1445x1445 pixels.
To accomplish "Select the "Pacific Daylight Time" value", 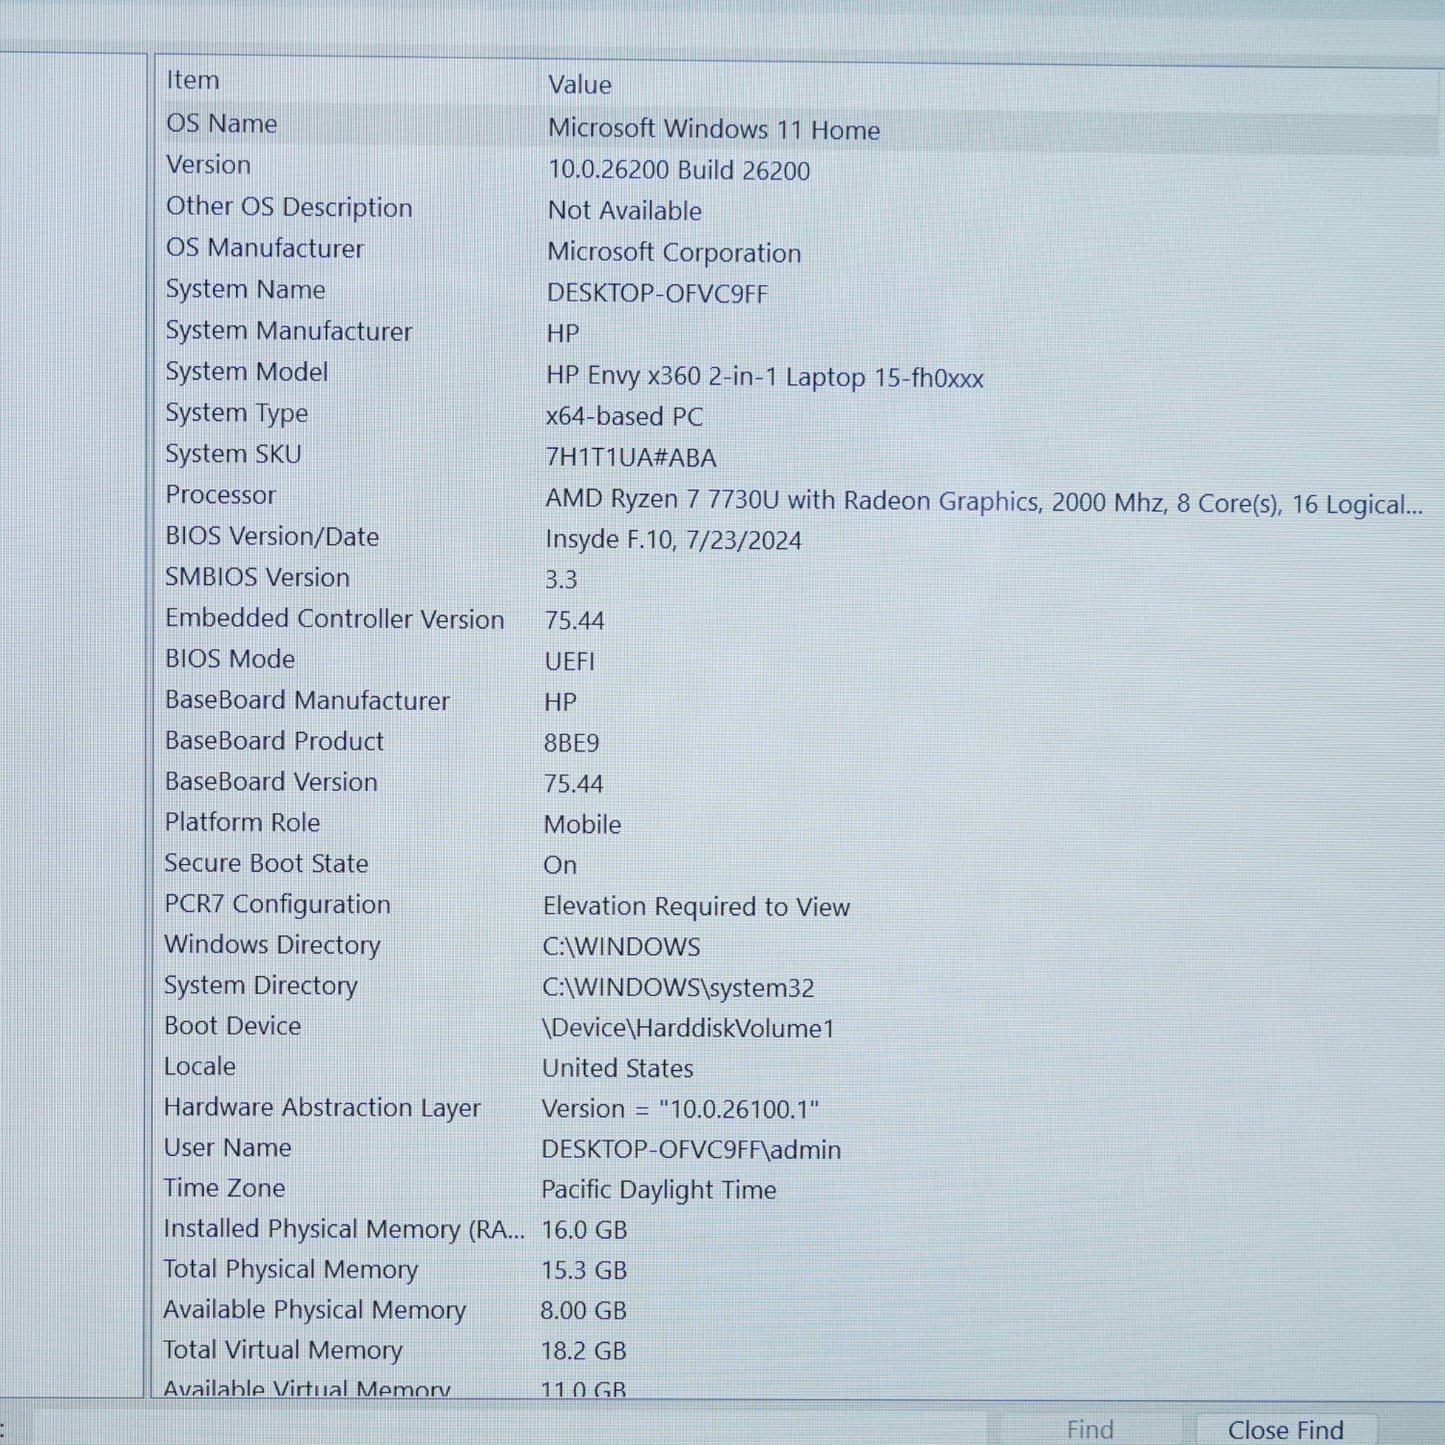I will (659, 1190).
